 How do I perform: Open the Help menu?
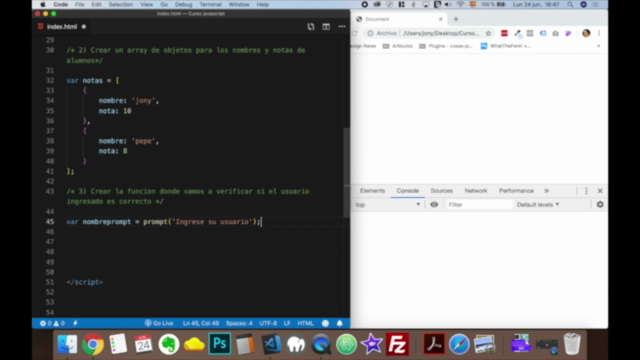262,4
